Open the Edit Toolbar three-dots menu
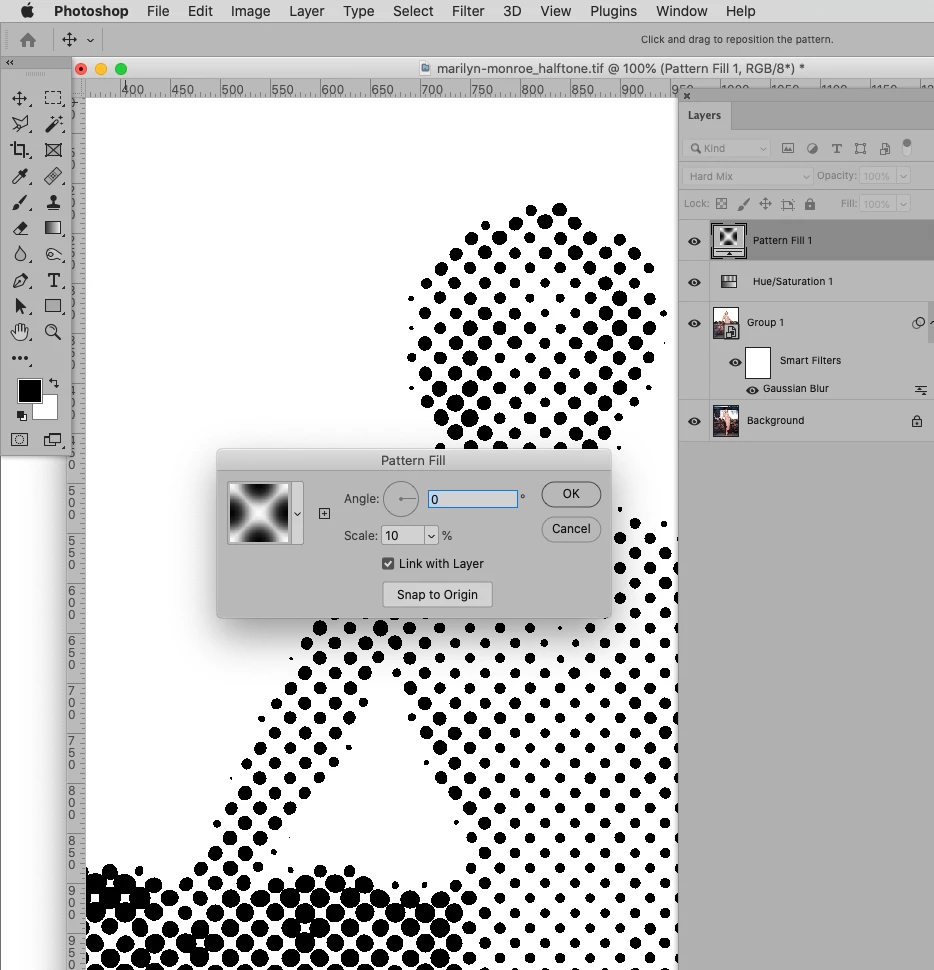934x970 pixels. (20, 358)
